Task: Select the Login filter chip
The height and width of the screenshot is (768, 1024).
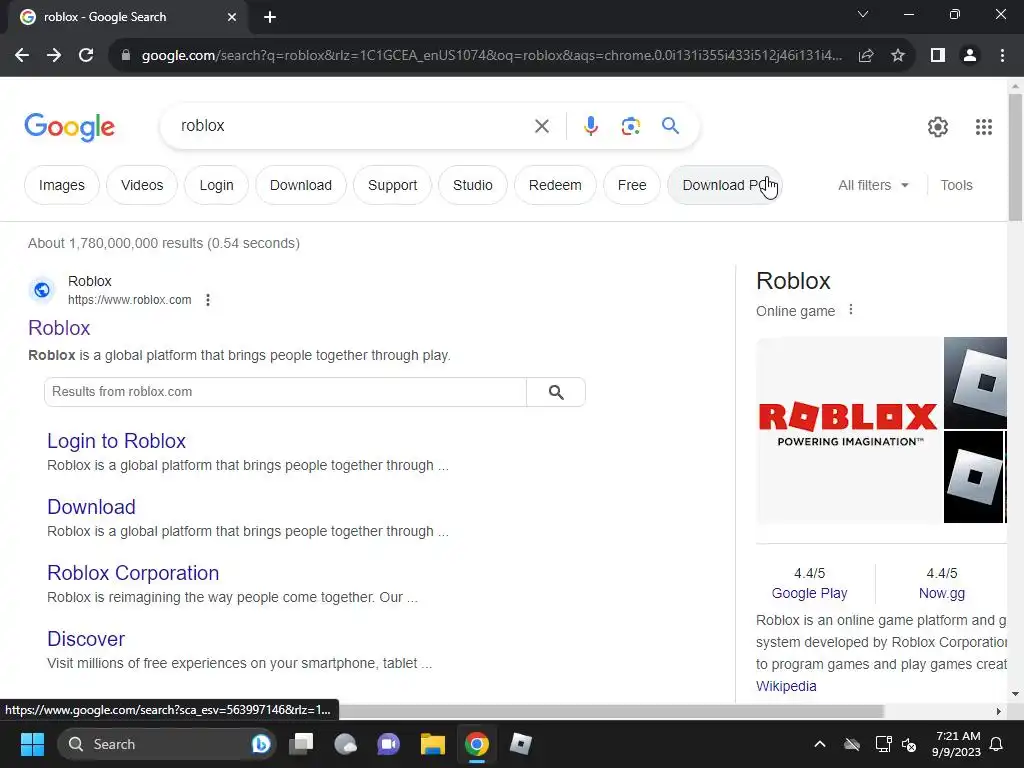Action: [216, 185]
